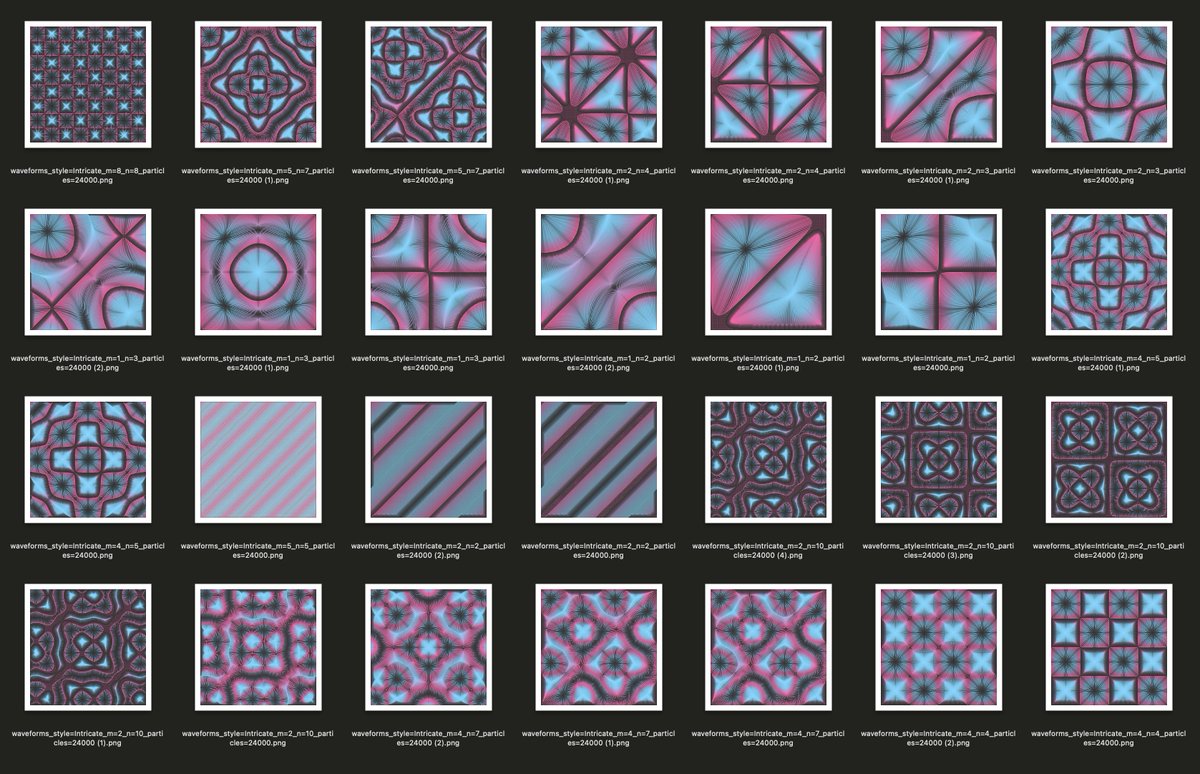Select thumbnail of m=1_n=3 image without number suffix
Screen dimensions: 1200x774
pyautogui.click(x=429, y=272)
